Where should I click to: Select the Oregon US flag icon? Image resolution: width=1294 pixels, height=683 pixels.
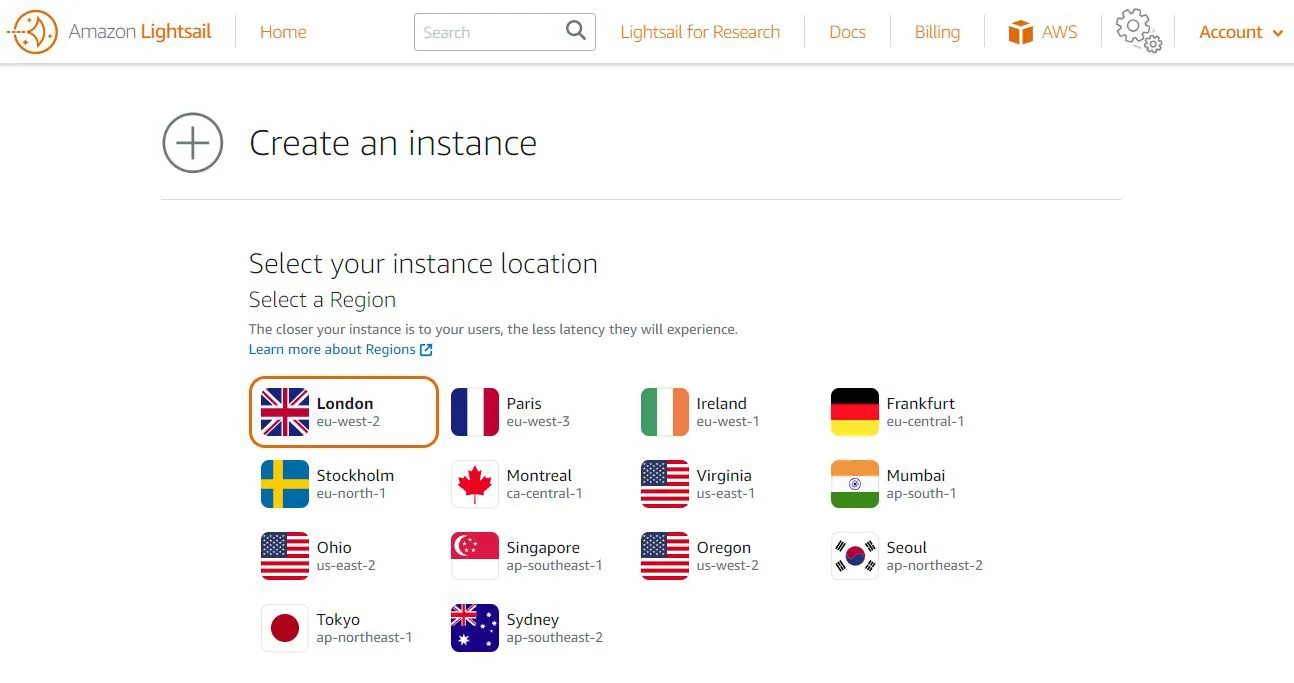pyautogui.click(x=665, y=556)
